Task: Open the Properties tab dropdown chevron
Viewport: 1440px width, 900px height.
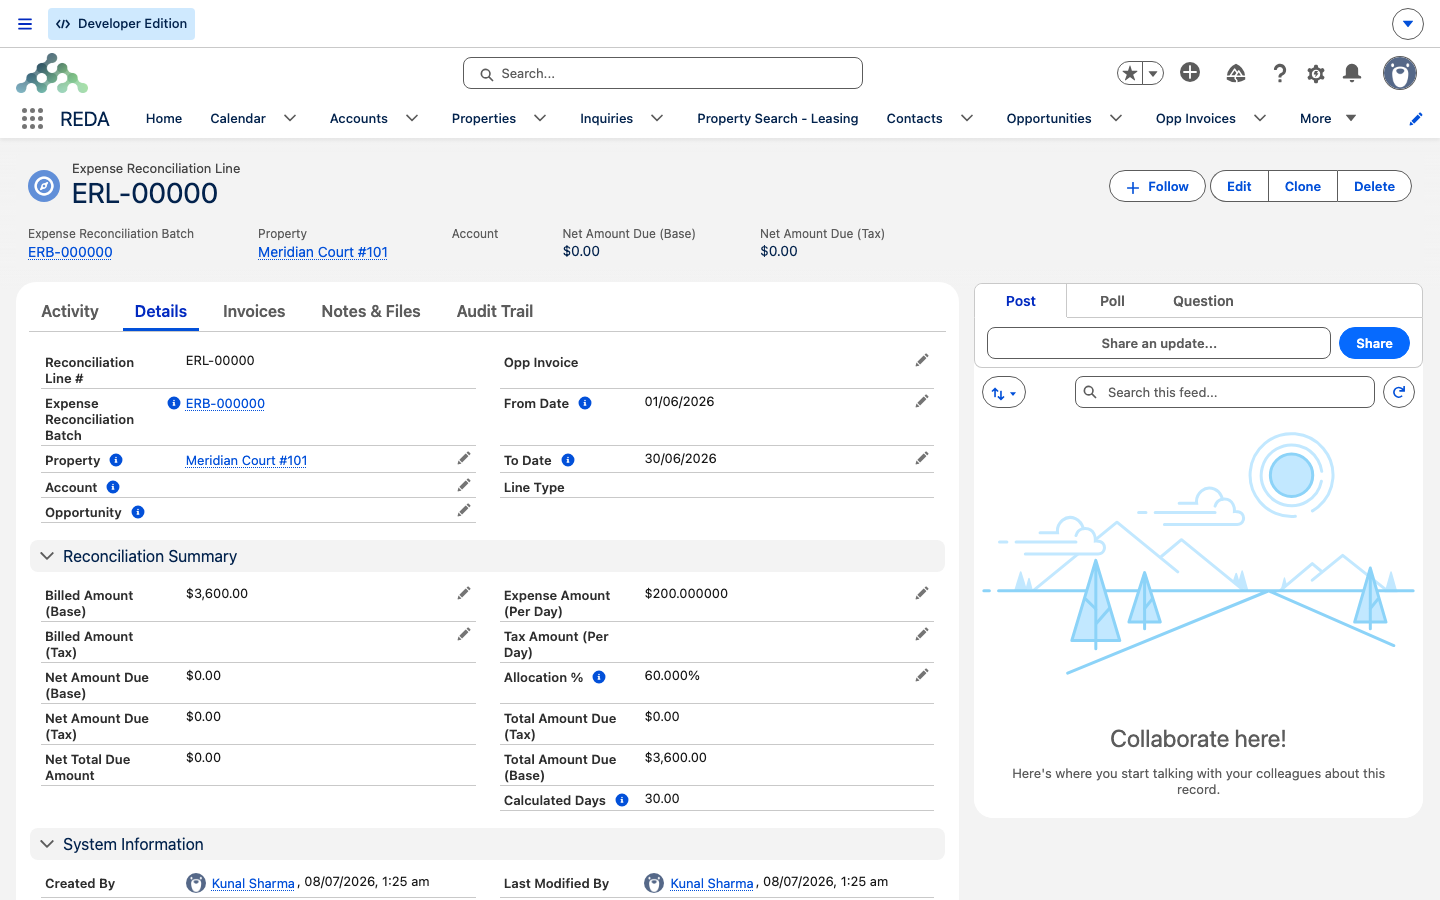Action: tap(540, 118)
